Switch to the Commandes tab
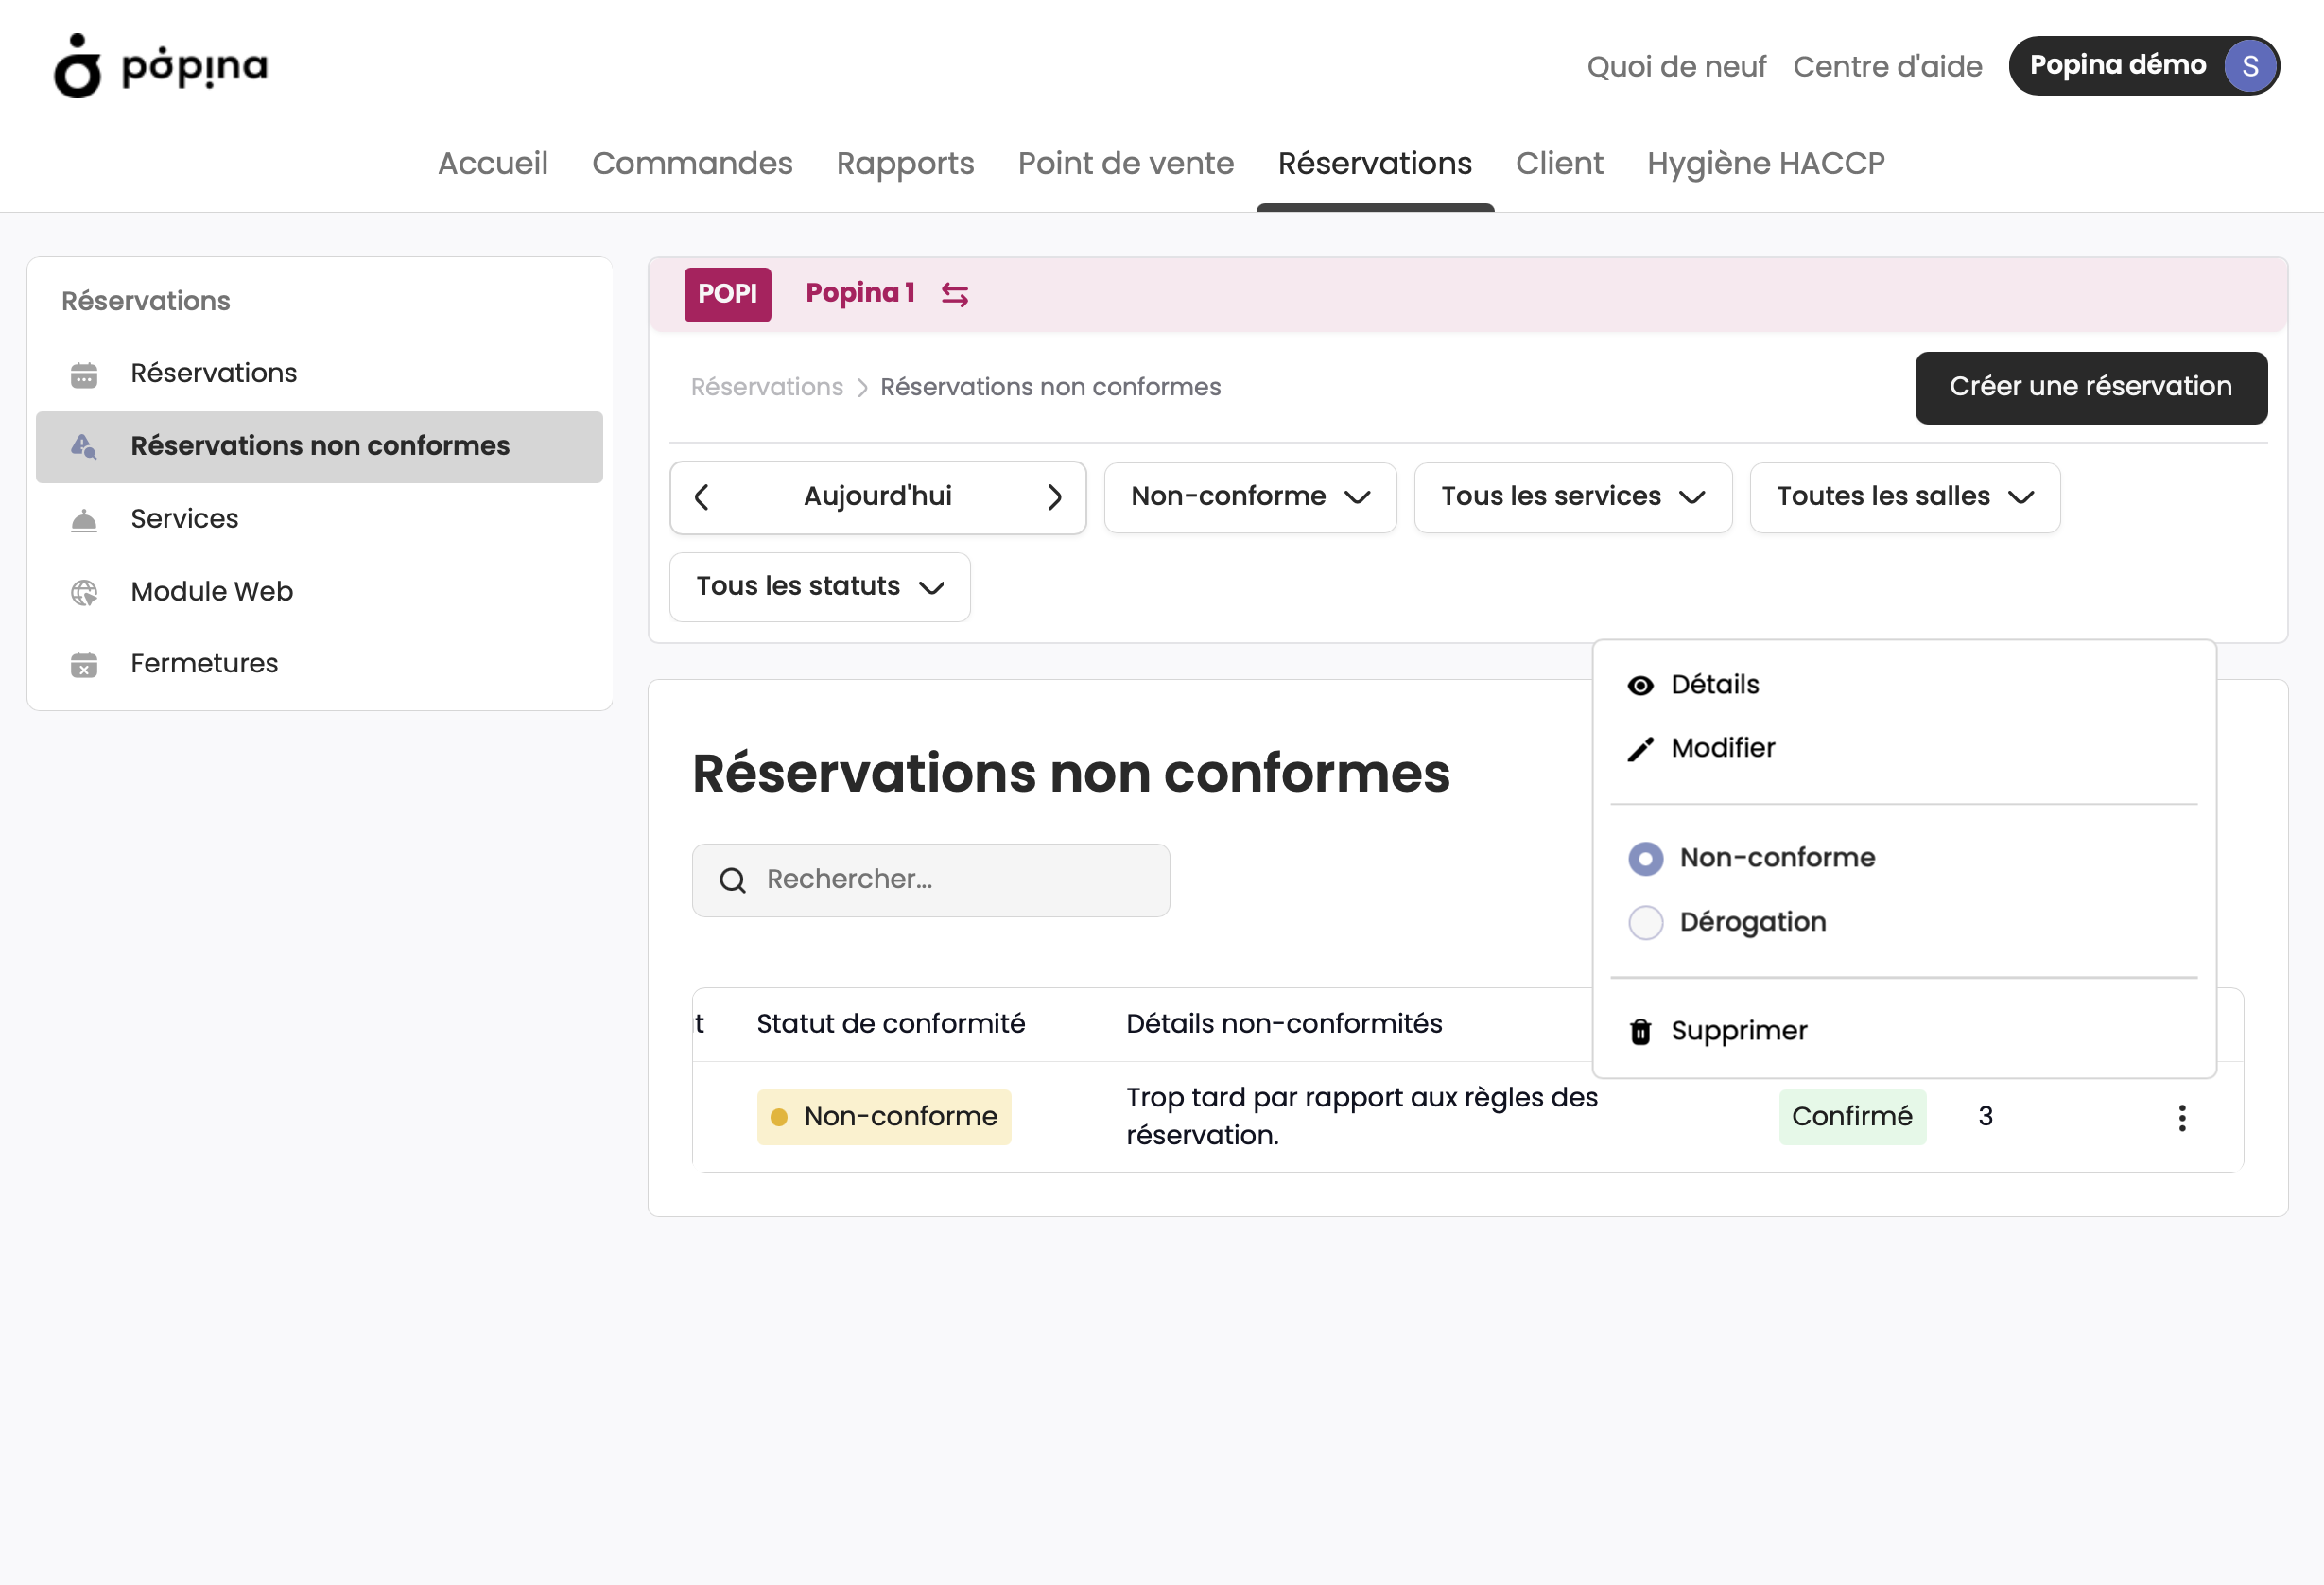Image resolution: width=2324 pixels, height=1585 pixels. tap(692, 163)
